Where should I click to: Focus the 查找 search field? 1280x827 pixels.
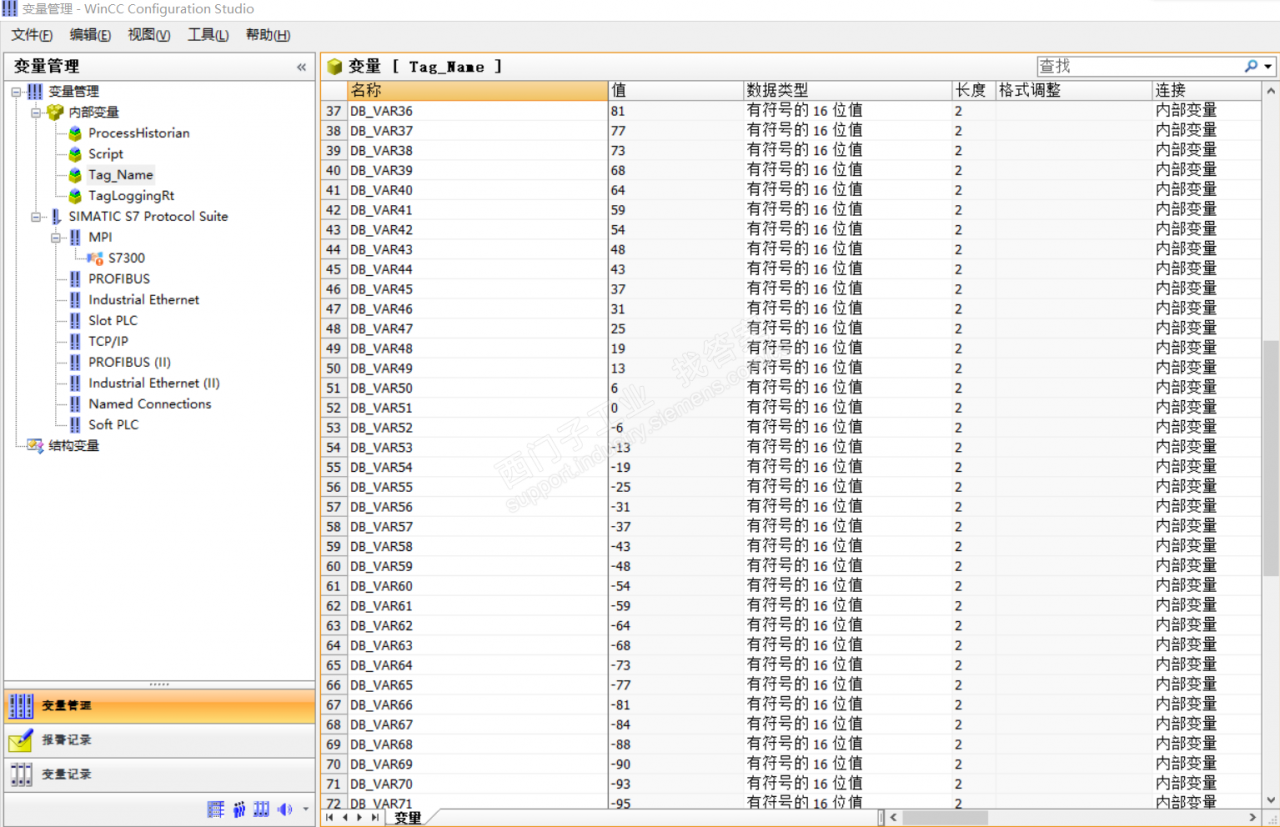[1138, 66]
